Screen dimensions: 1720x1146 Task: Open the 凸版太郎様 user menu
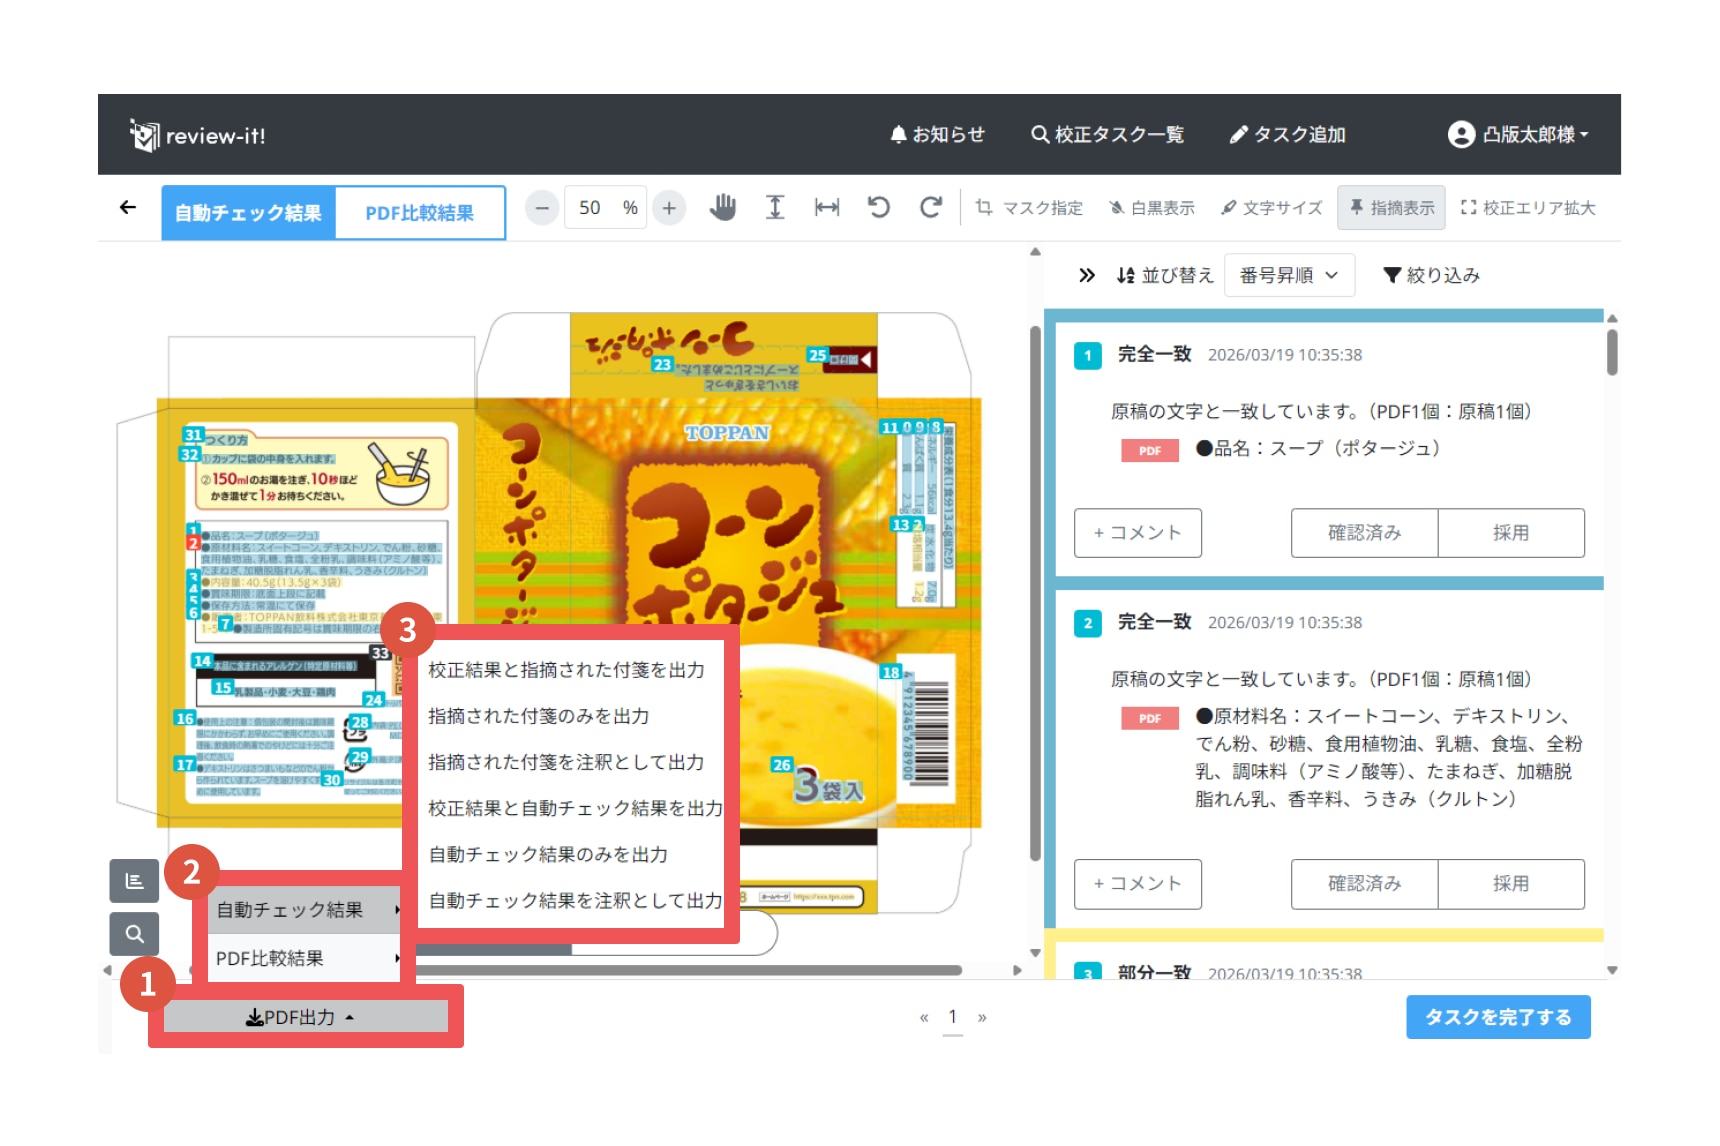[x=1518, y=135]
